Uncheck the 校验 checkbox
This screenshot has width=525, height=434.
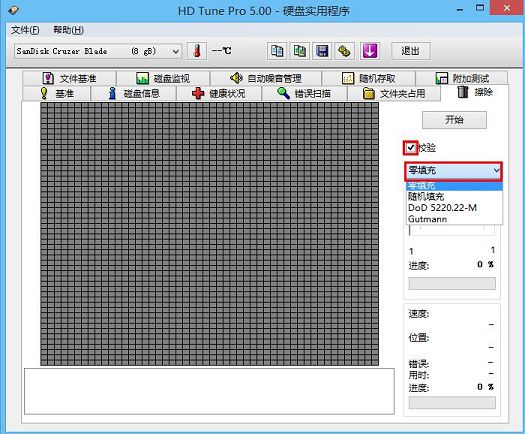(x=410, y=148)
